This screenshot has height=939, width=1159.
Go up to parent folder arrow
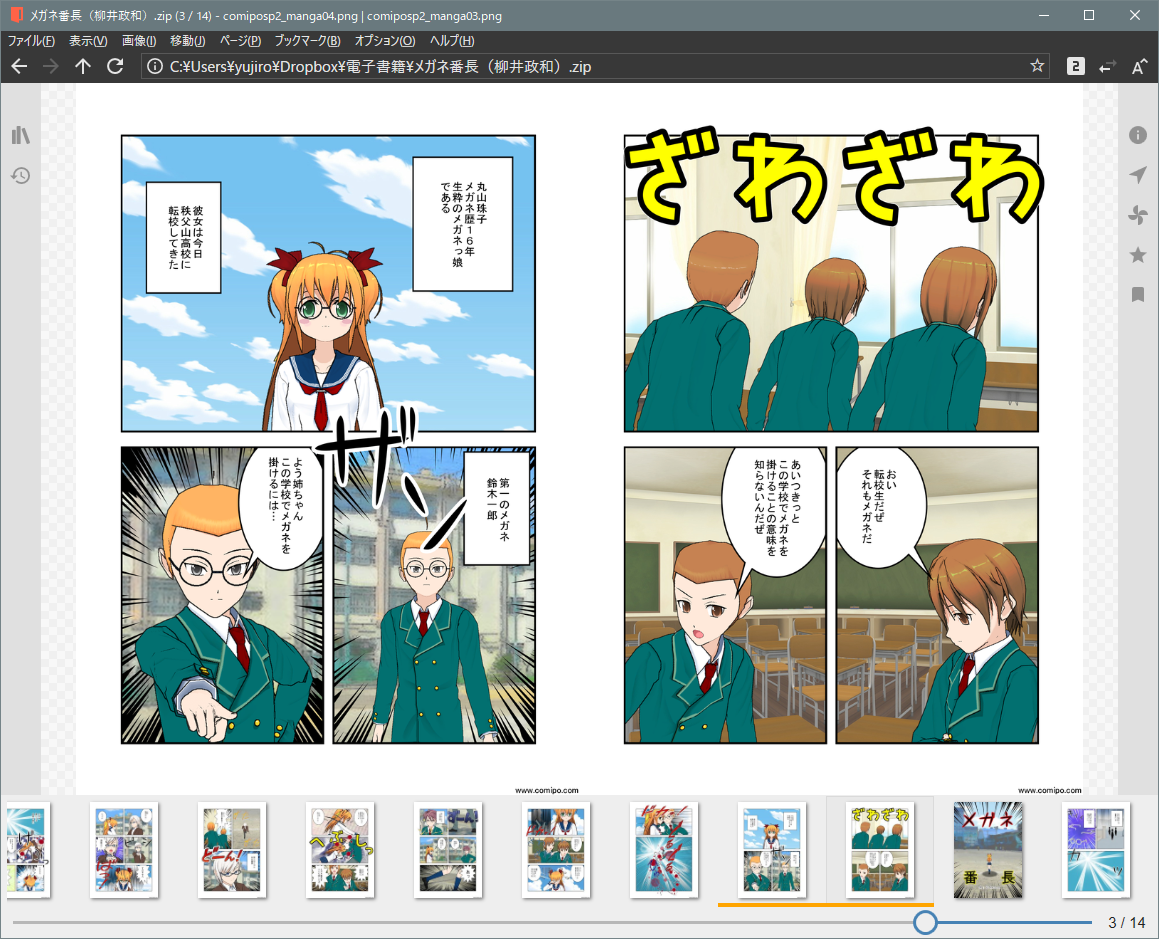[83, 67]
